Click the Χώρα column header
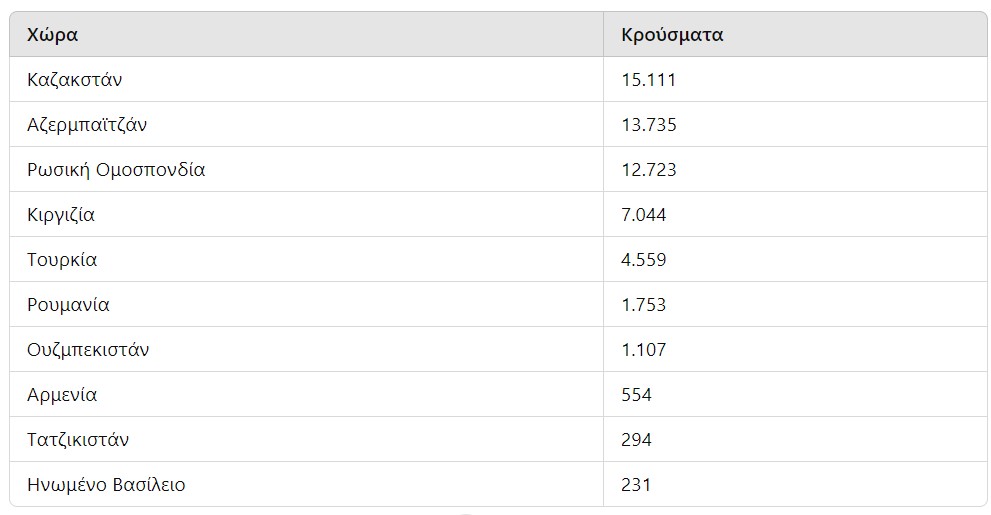991x515 pixels. pyautogui.click(x=307, y=34)
